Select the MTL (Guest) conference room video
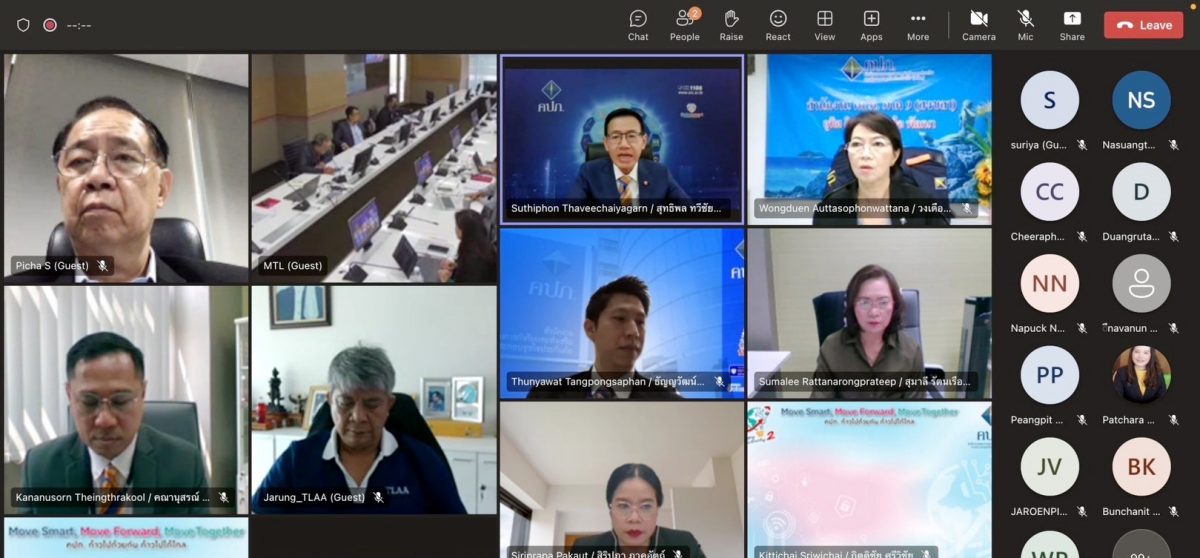Image resolution: width=1200 pixels, height=558 pixels. [x=373, y=168]
